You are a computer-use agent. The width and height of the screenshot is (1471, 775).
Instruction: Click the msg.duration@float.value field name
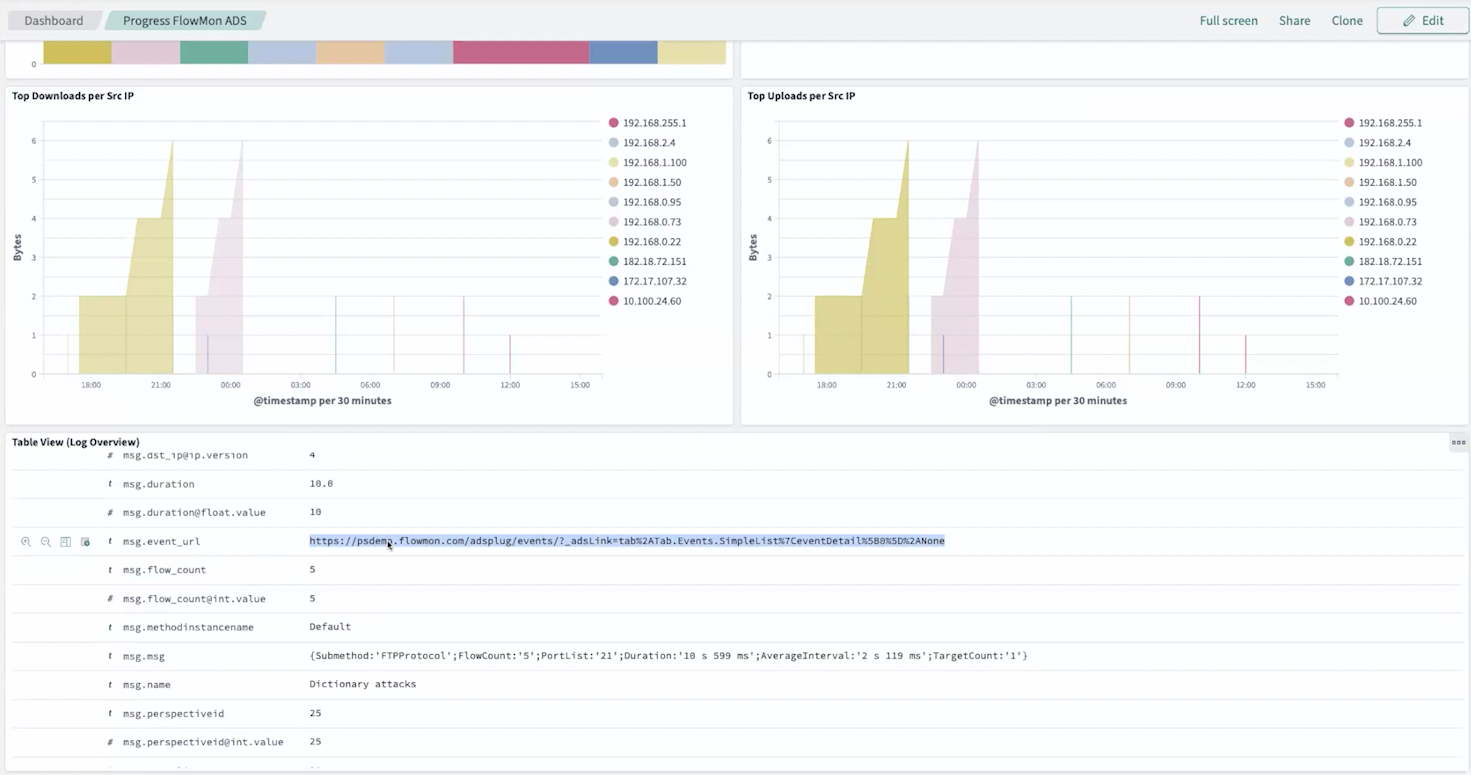pyautogui.click(x=194, y=513)
